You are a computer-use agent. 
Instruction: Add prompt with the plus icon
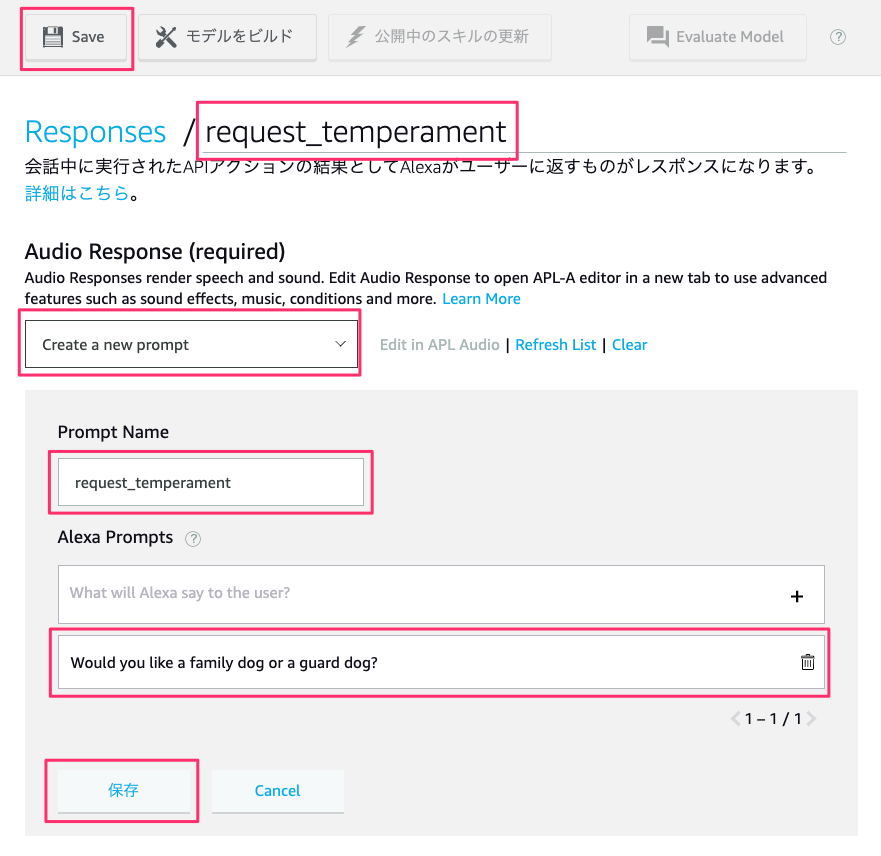click(x=797, y=596)
